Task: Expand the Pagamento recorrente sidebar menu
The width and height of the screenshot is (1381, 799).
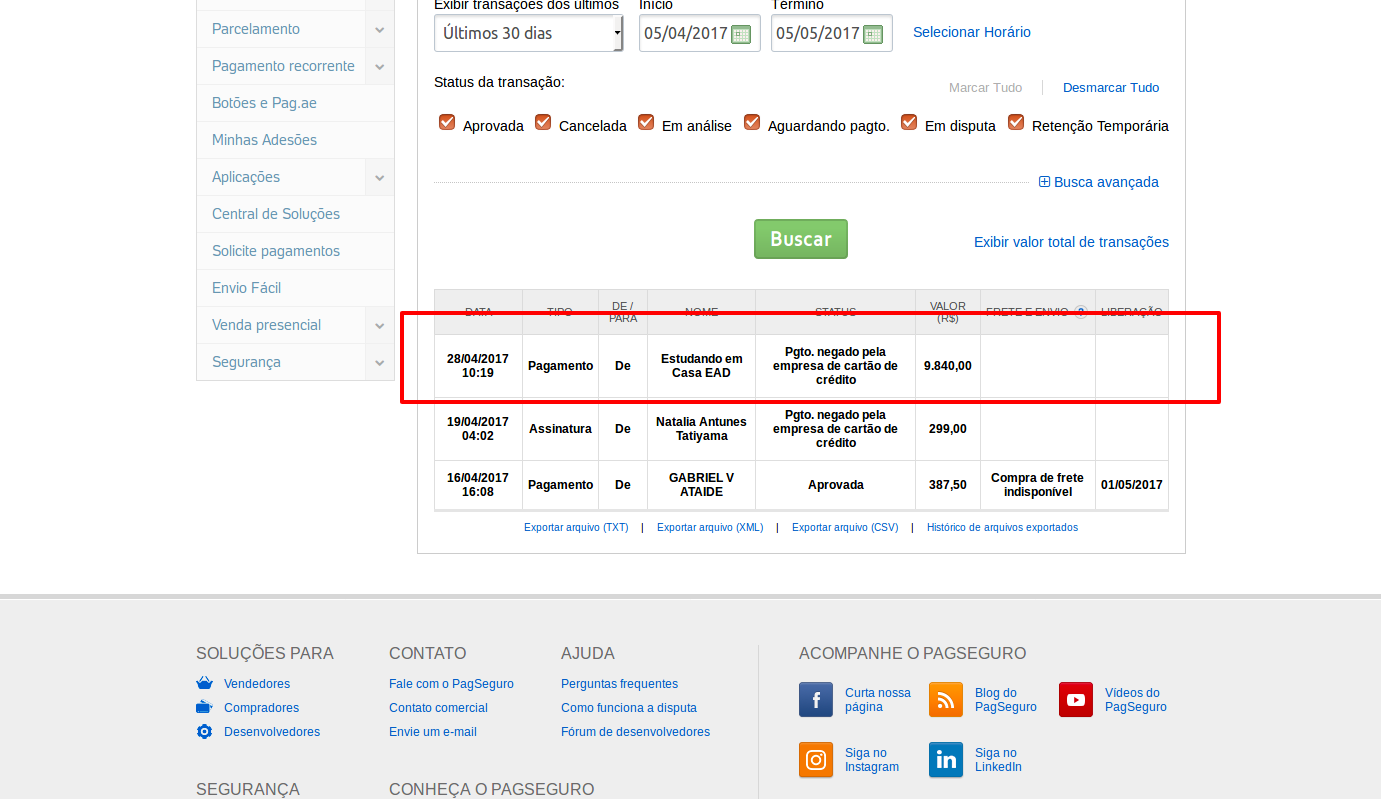Action: pyautogui.click(x=379, y=67)
